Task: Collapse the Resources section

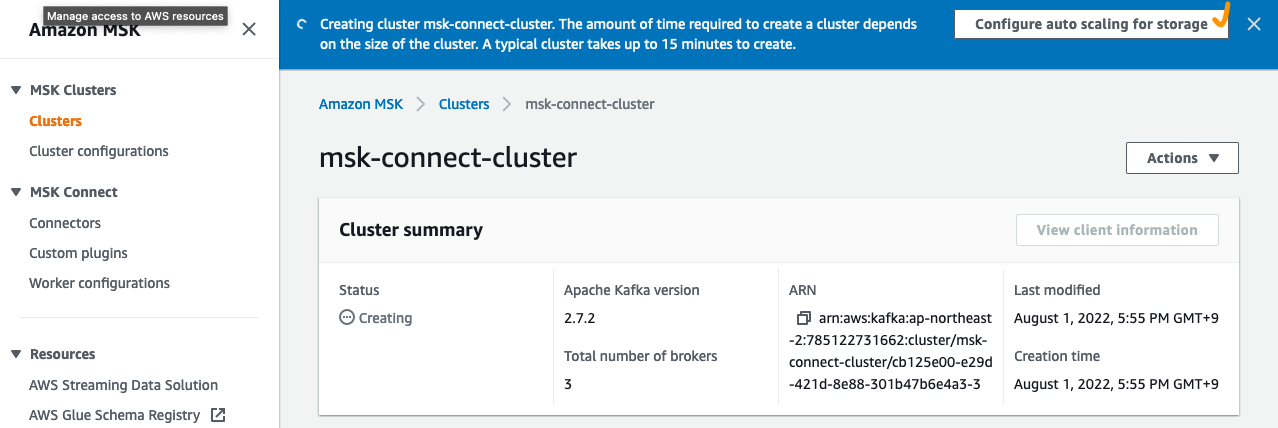Action: pyautogui.click(x=16, y=354)
